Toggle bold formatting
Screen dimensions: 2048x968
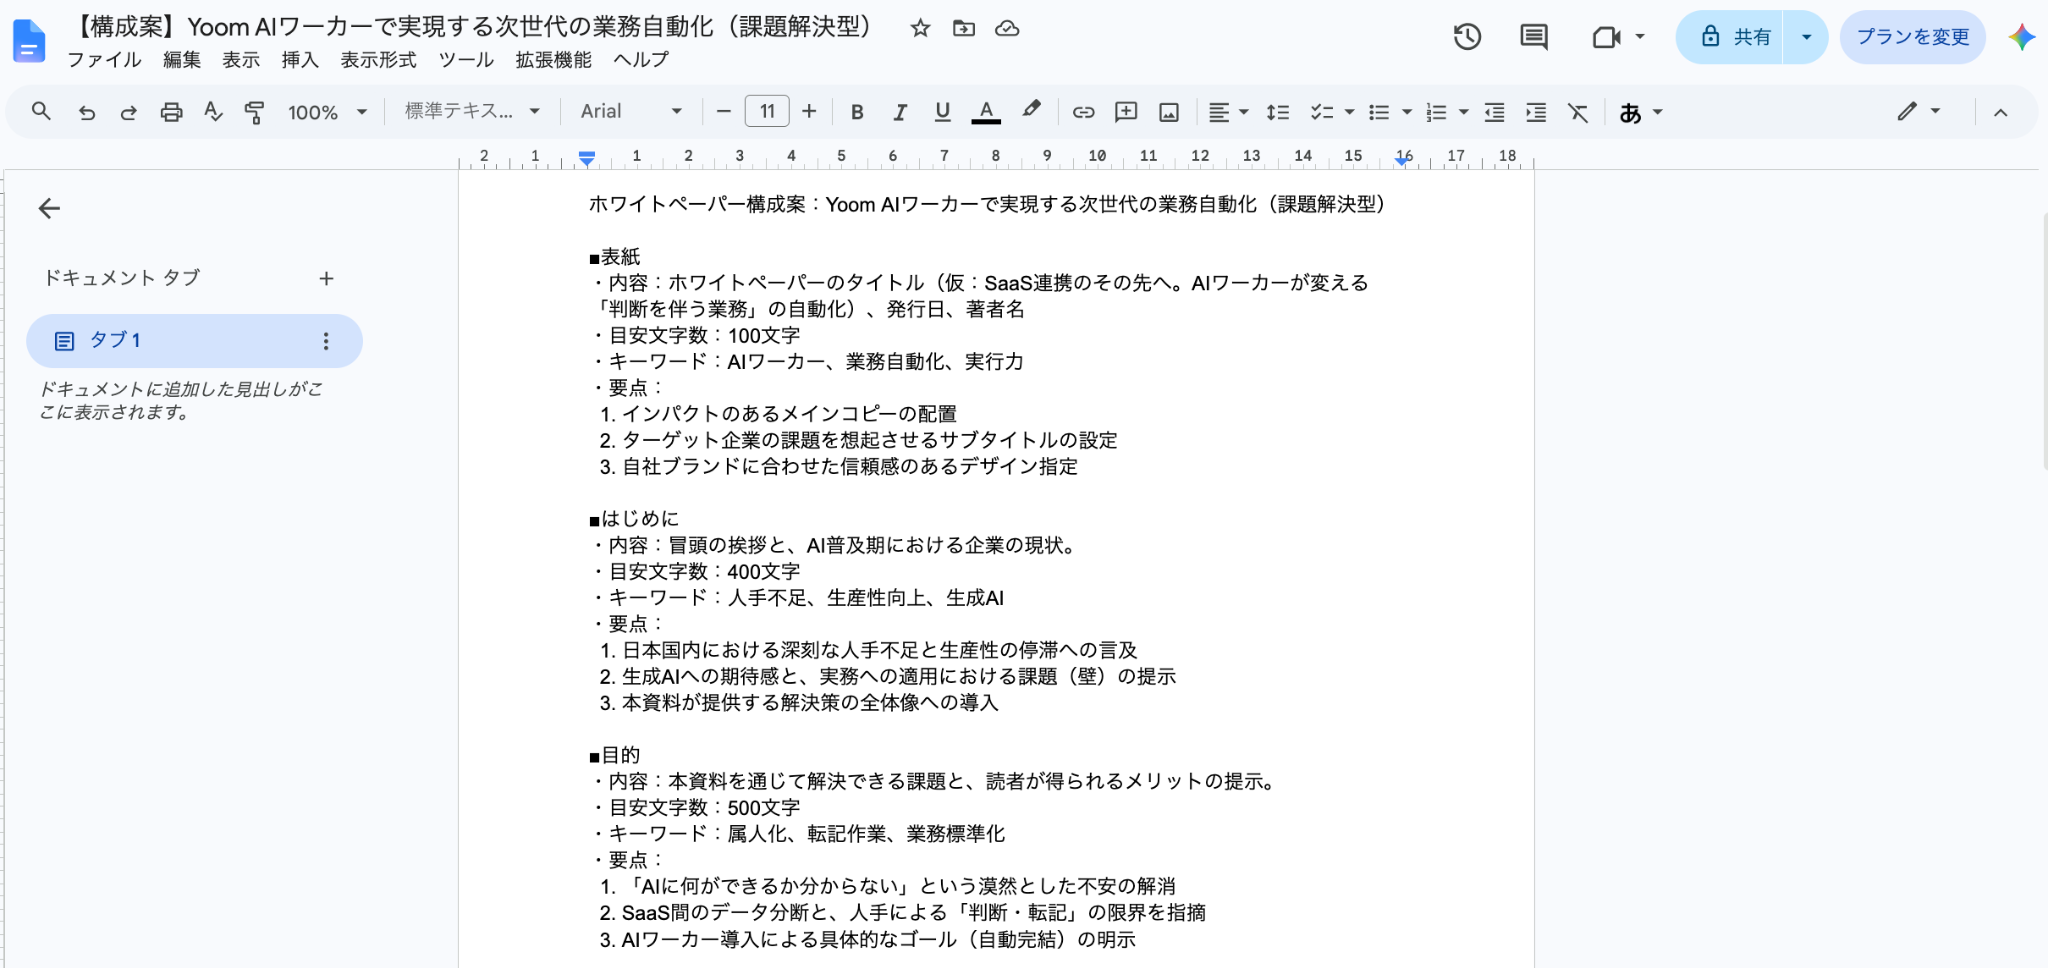pos(857,112)
